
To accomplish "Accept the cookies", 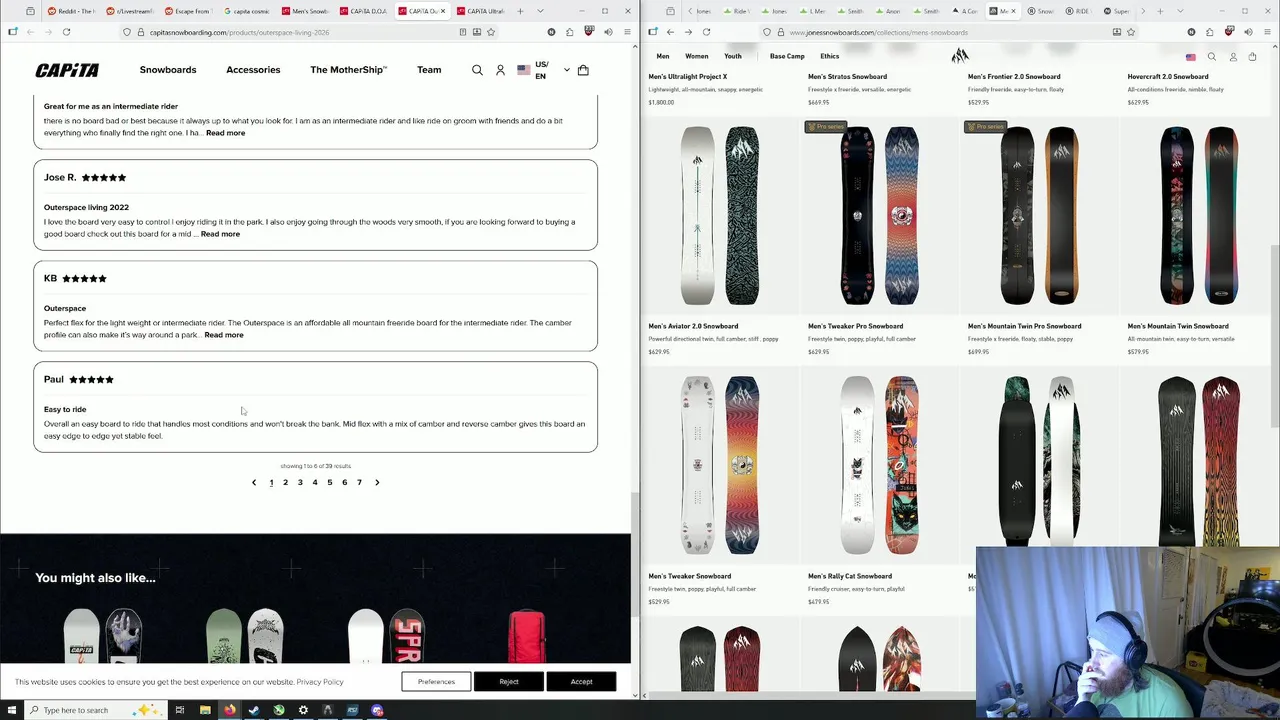I will tap(581, 682).
